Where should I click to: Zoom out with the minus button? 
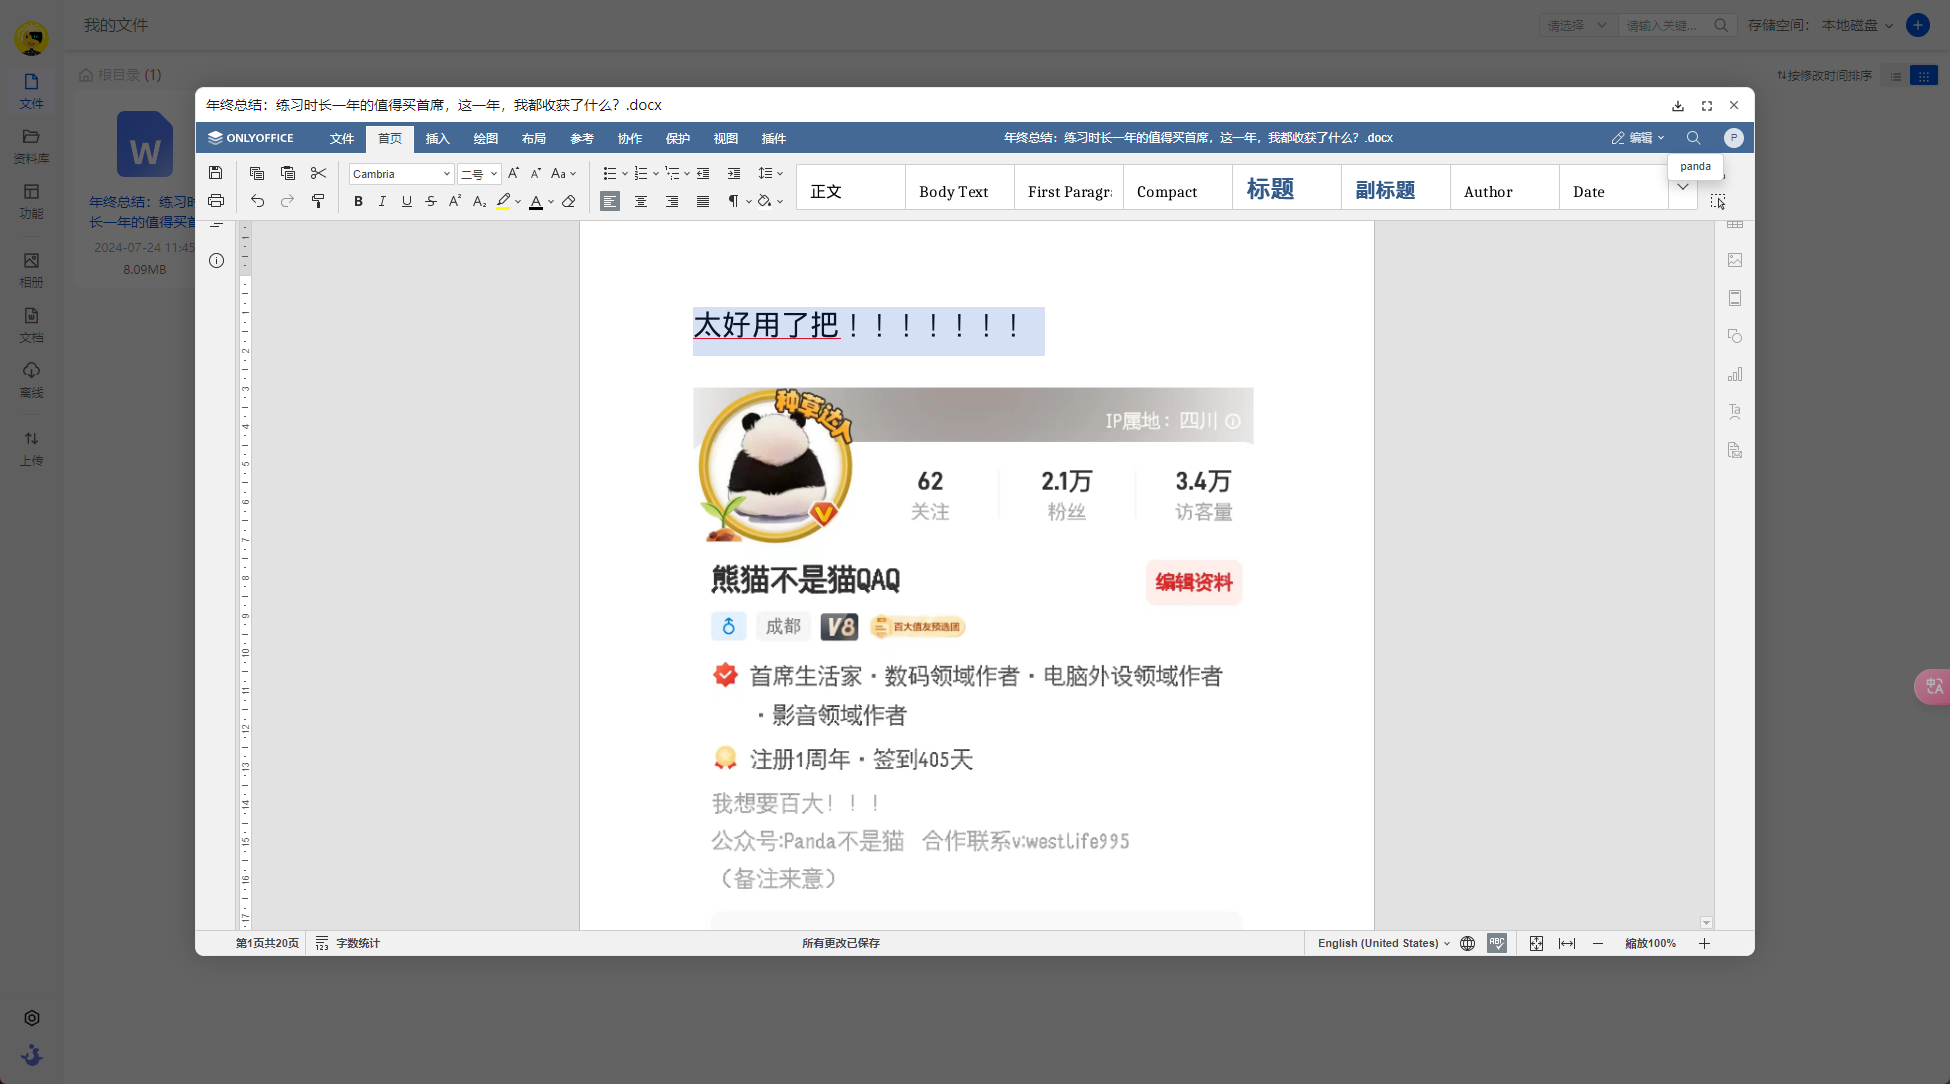[1598, 943]
